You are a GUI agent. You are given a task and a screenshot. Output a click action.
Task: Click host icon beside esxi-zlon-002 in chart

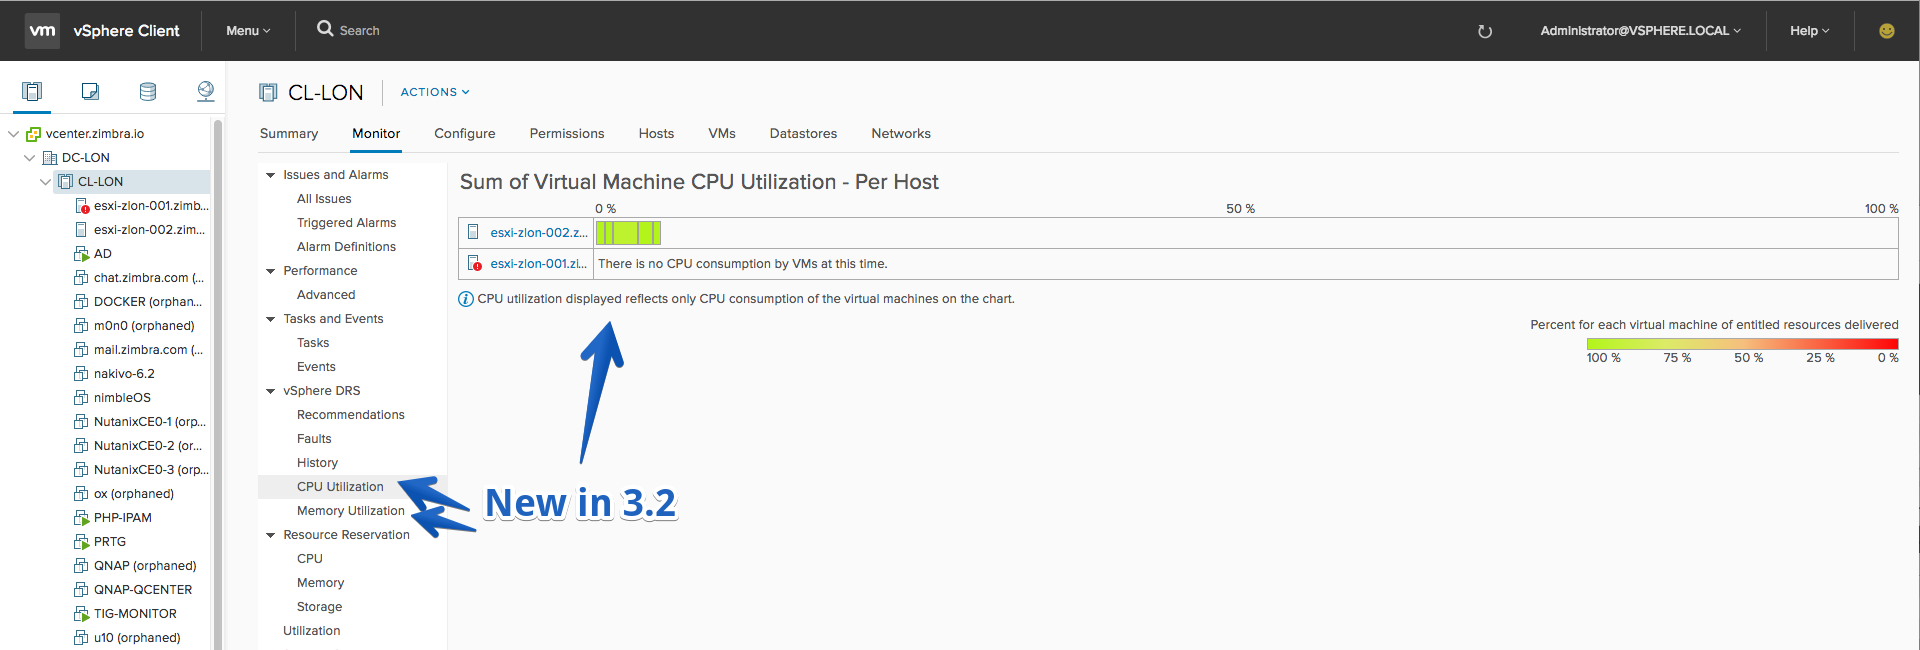click(x=473, y=232)
